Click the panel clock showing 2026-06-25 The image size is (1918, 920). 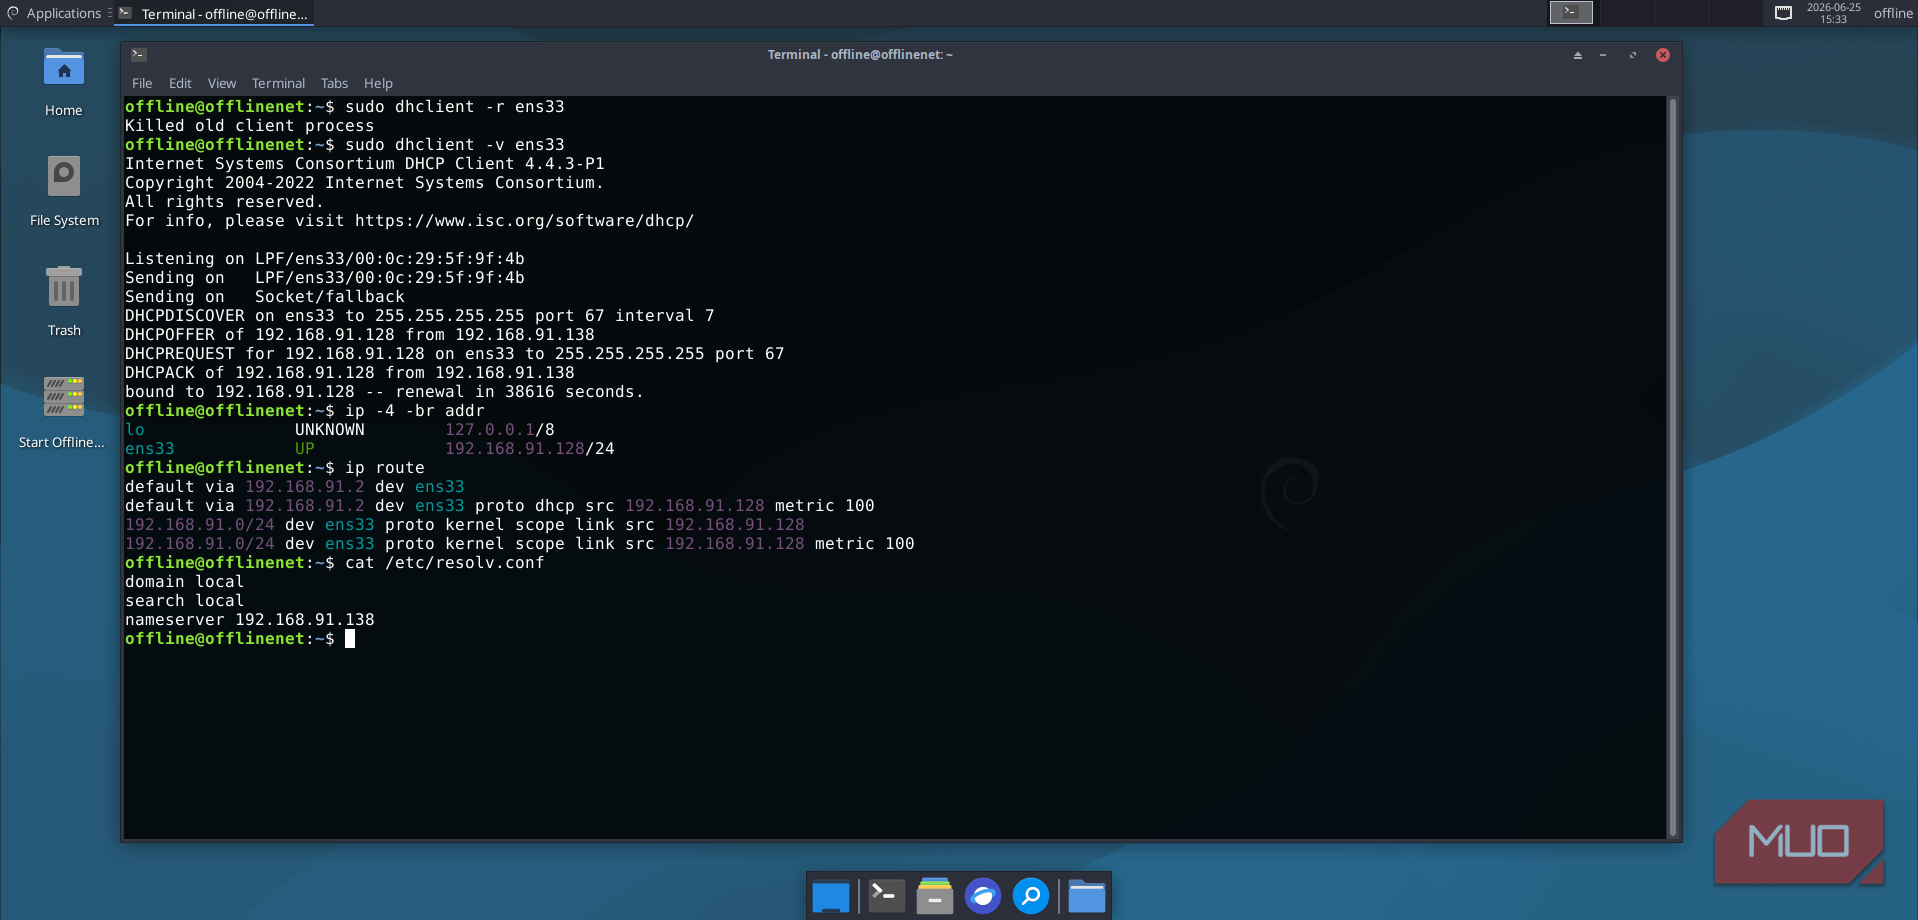[1833, 13]
